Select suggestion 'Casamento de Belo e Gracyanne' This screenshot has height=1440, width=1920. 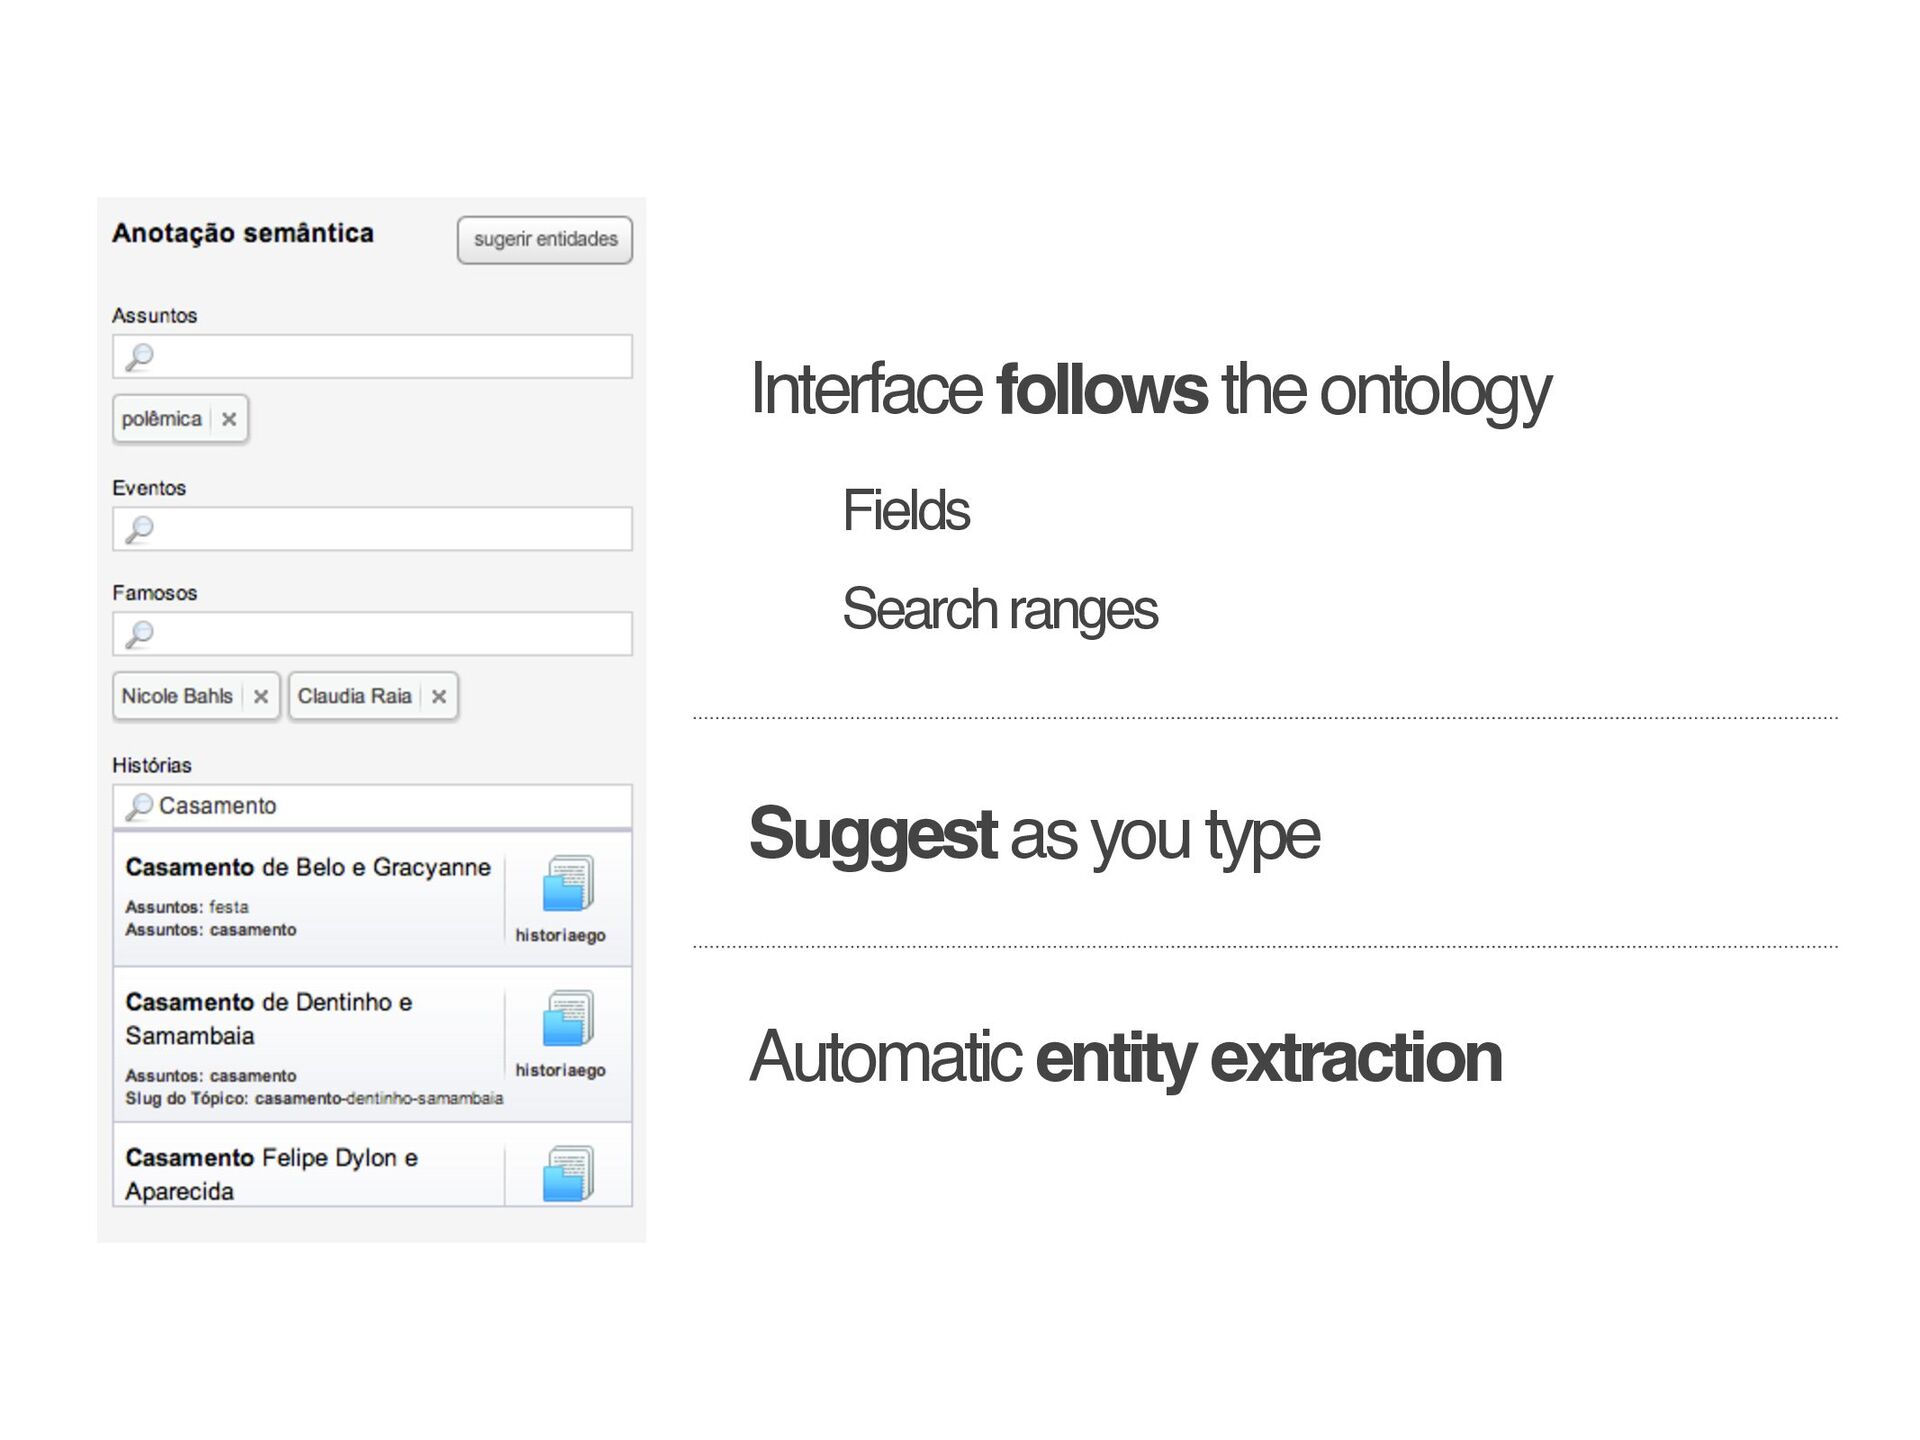[308, 868]
